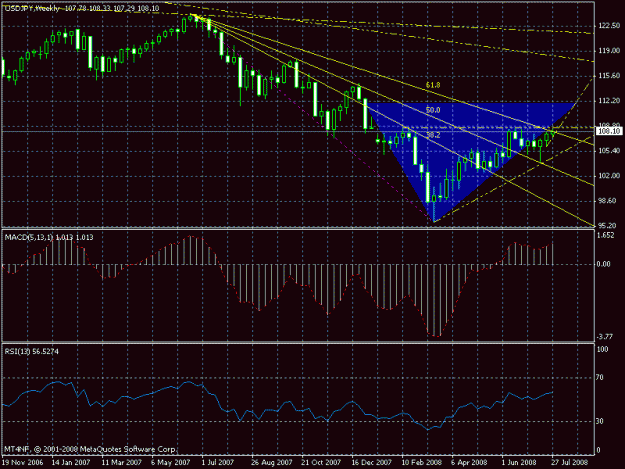
Task: Click the RSI(13) 56.5274 indicator label
Action: (x=31, y=351)
